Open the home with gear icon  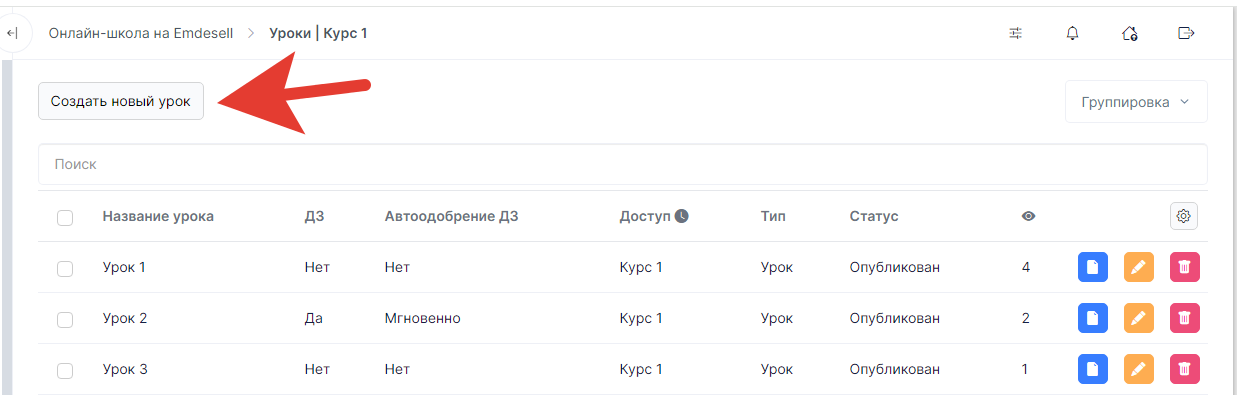1130,33
